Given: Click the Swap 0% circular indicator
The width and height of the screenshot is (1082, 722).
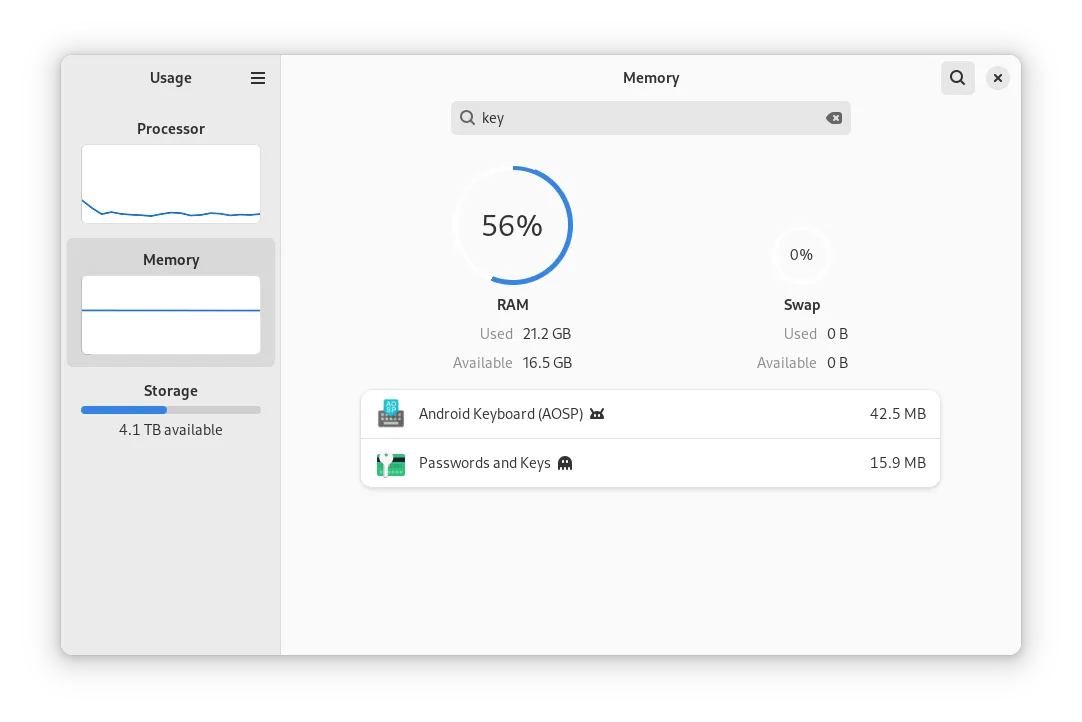Looking at the screenshot, I should (x=801, y=255).
